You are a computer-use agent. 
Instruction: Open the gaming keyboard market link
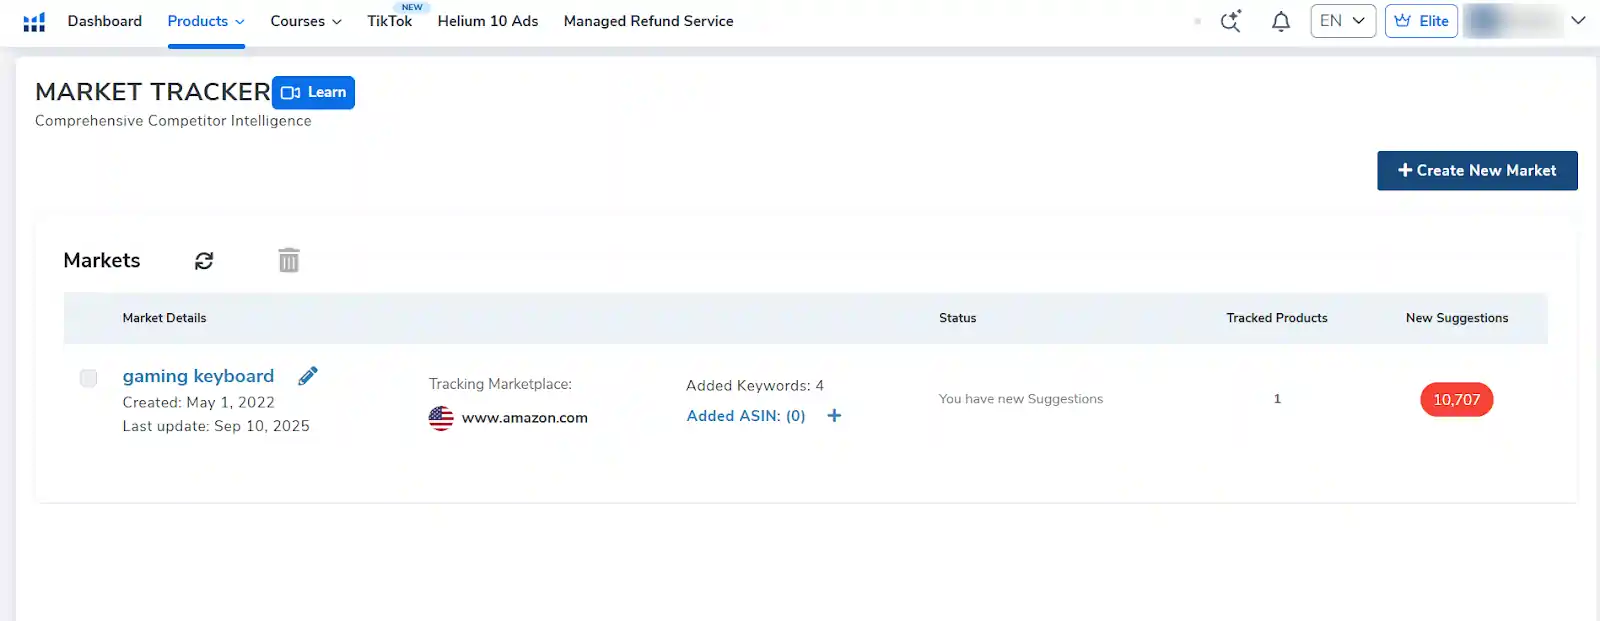point(198,376)
